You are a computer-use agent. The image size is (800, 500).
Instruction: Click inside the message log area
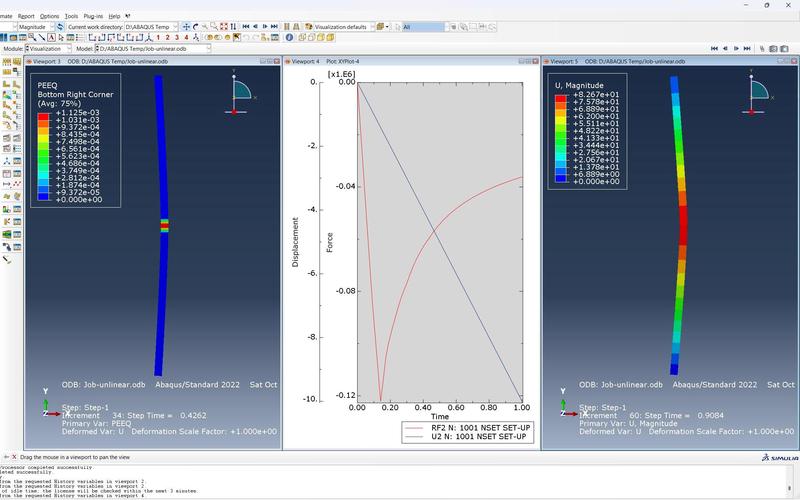point(393,481)
